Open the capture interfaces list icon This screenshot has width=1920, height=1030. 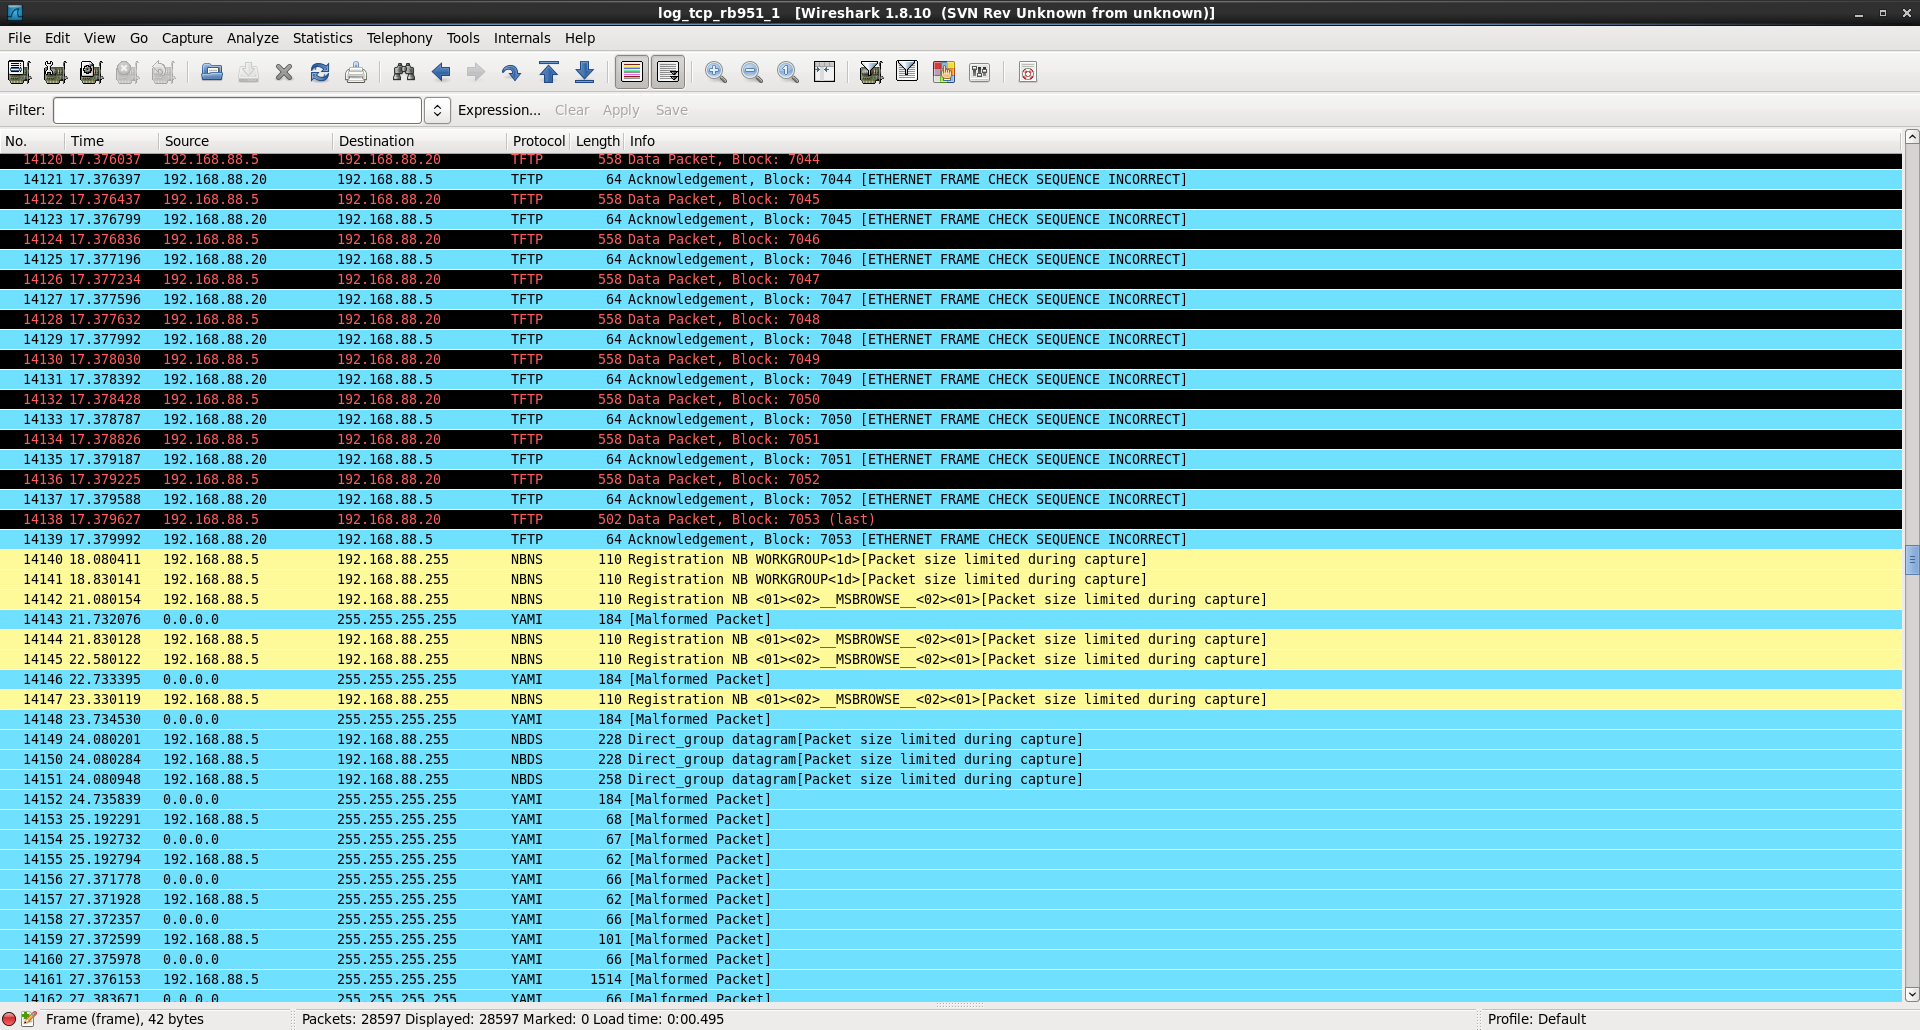point(19,72)
